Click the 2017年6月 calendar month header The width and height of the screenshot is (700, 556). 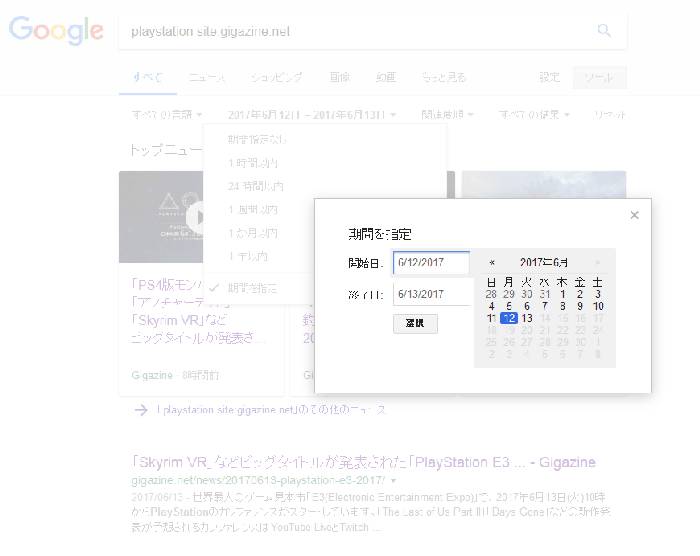544,263
